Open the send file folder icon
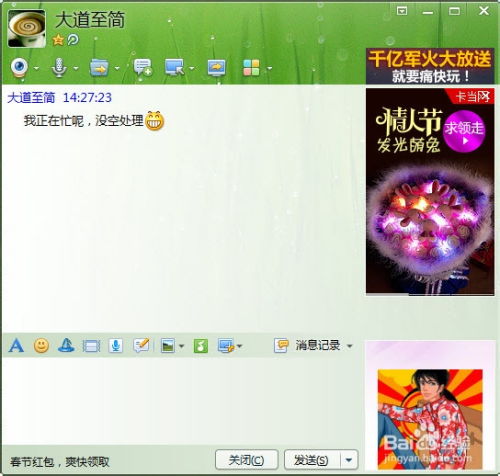Image resolution: width=500 pixels, height=476 pixels. [99, 68]
